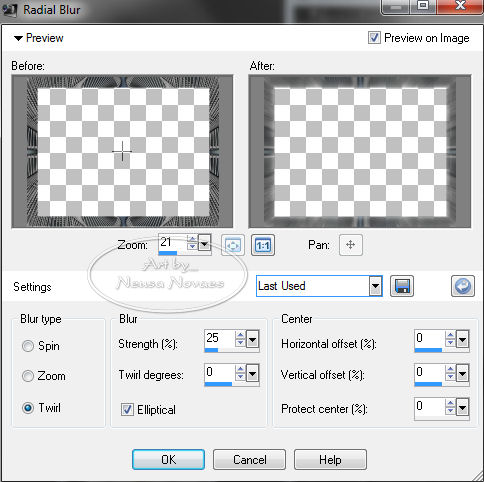The width and height of the screenshot is (484, 482).
Task: Open the Zoom value slider arrow
Action: tap(204, 243)
